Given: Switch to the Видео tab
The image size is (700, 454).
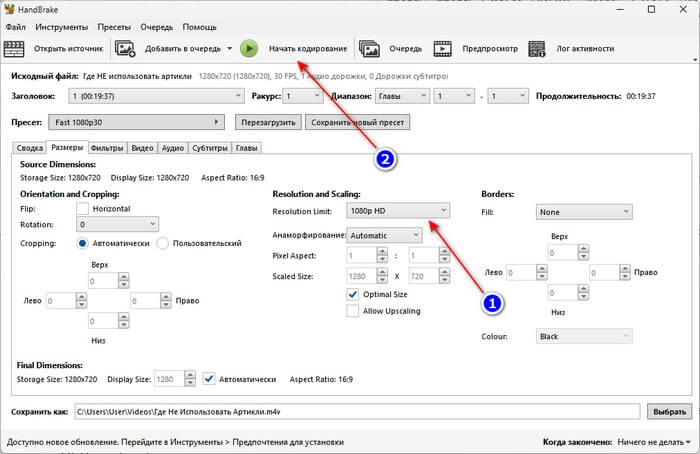Looking at the screenshot, I should click(x=142, y=148).
